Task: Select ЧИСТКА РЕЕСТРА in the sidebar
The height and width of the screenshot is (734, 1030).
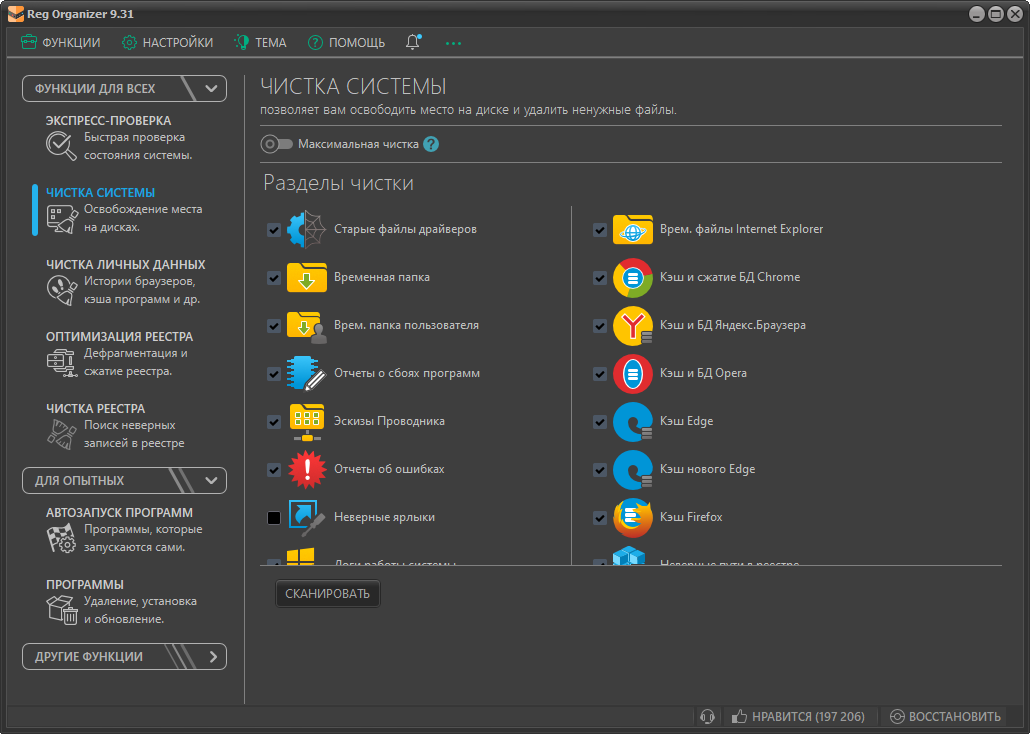Action: click(96, 409)
